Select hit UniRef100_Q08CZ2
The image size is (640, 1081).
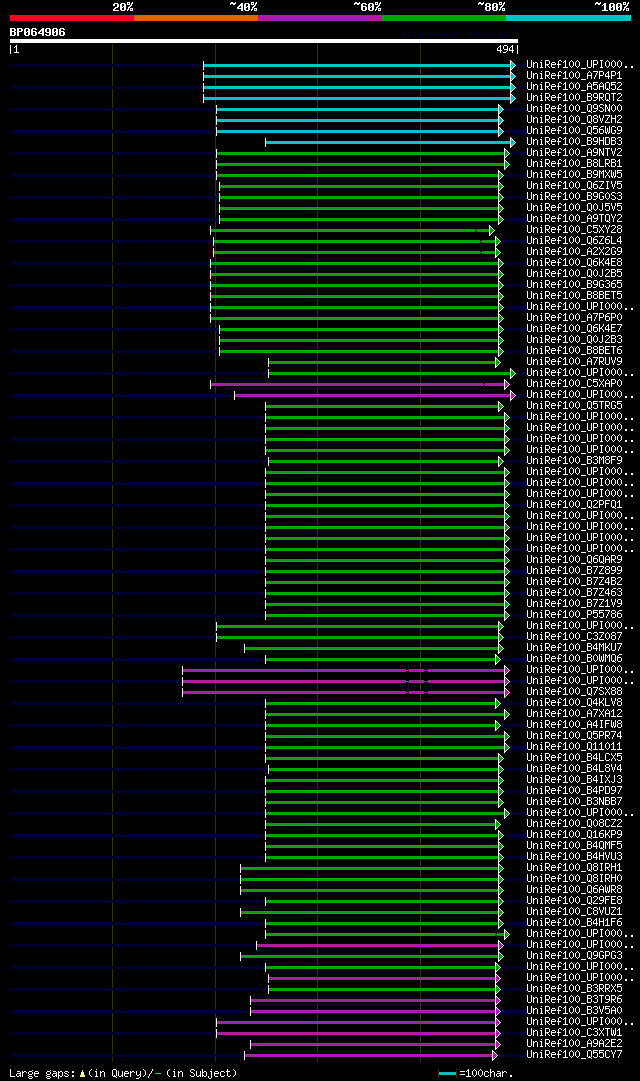(x=574, y=823)
